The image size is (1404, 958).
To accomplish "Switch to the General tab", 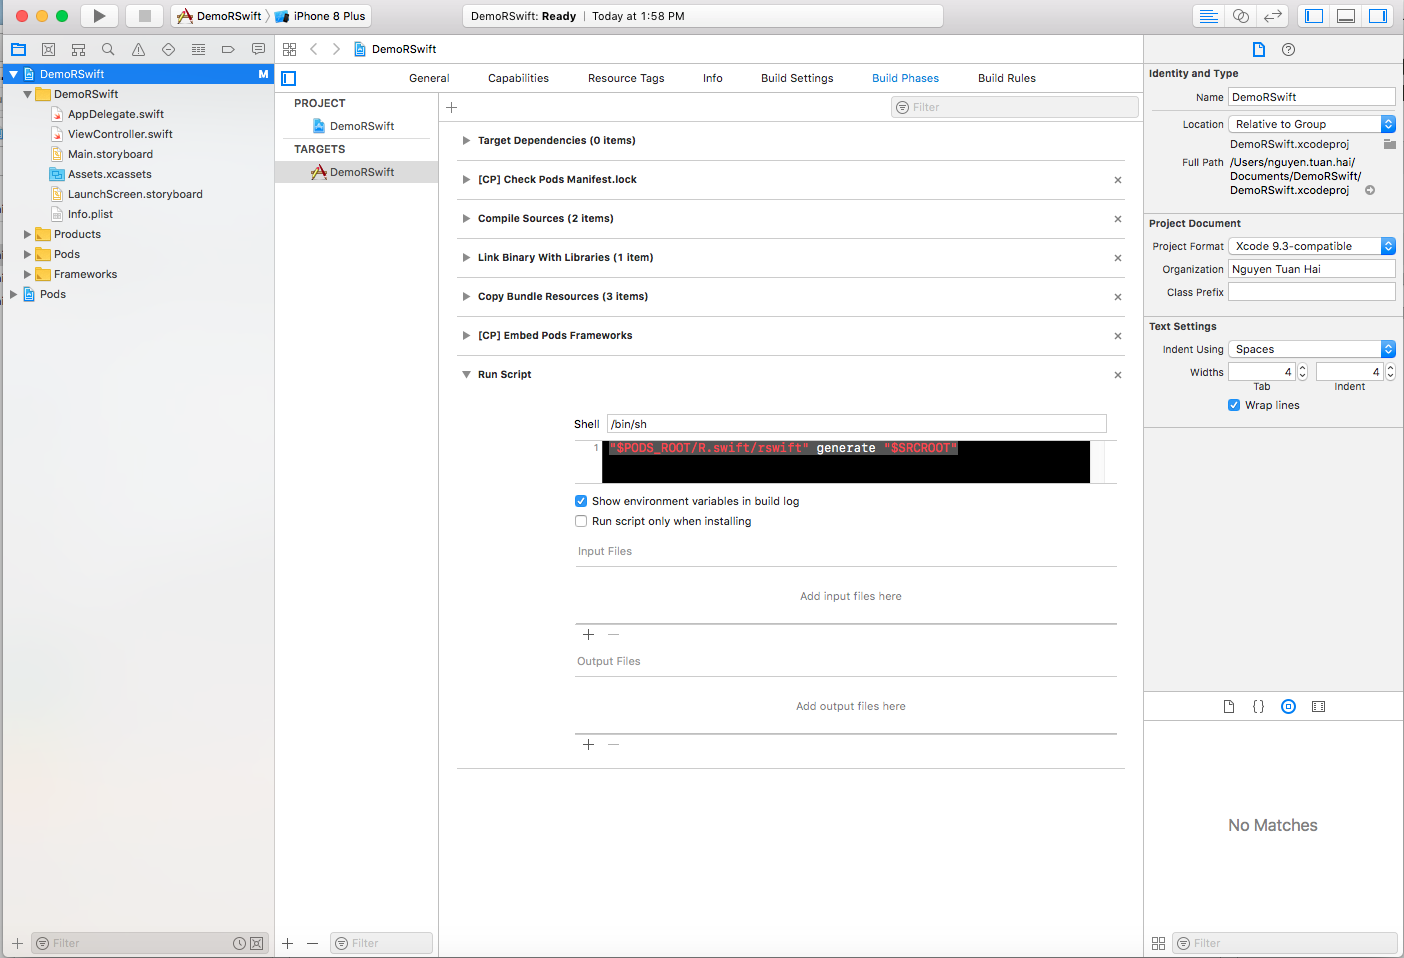I will tap(429, 78).
